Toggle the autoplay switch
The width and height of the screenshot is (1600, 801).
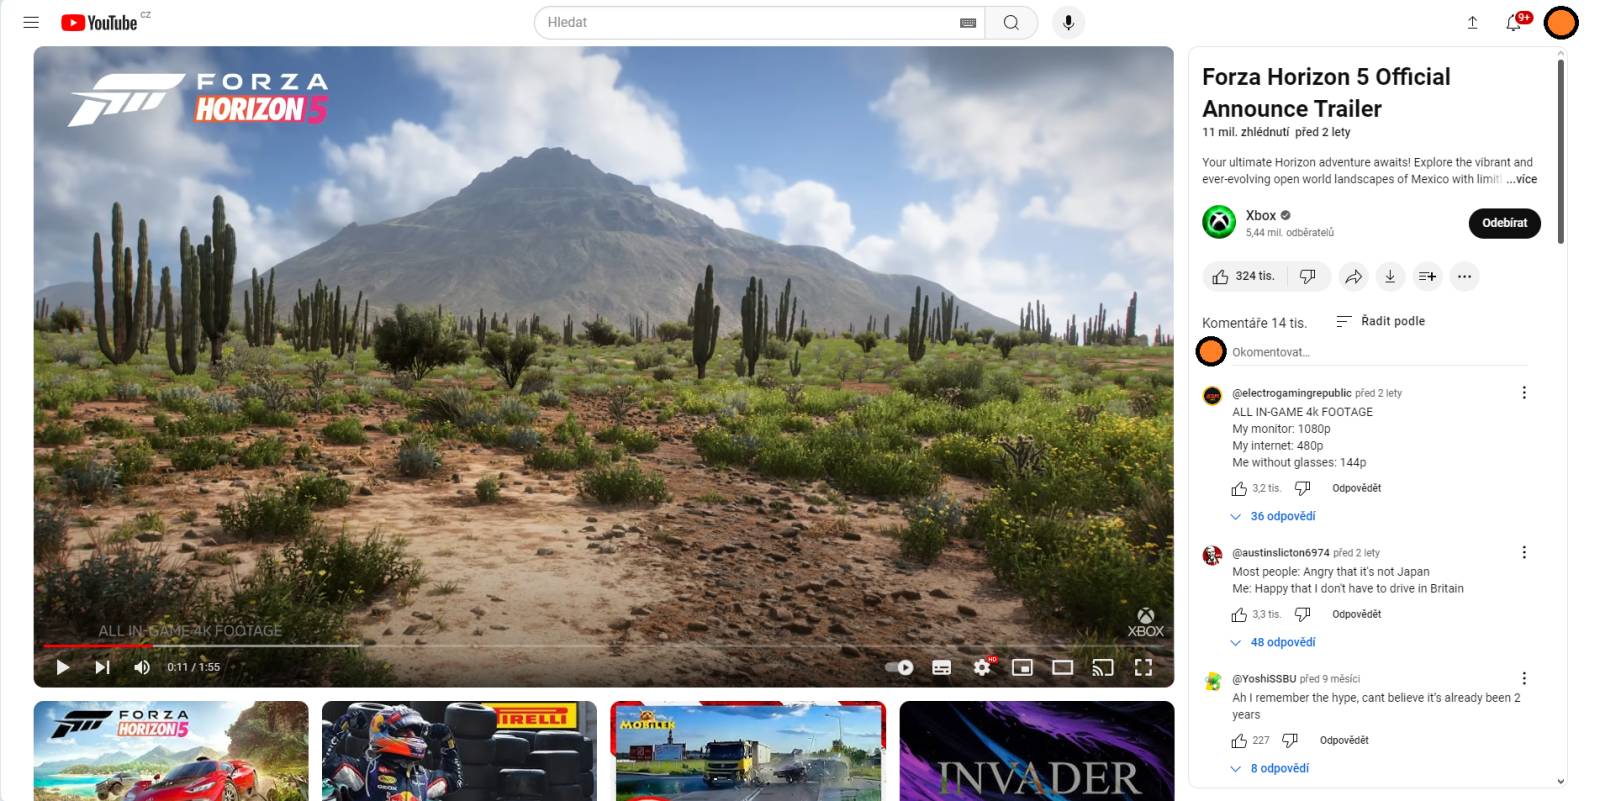coord(899,667)
